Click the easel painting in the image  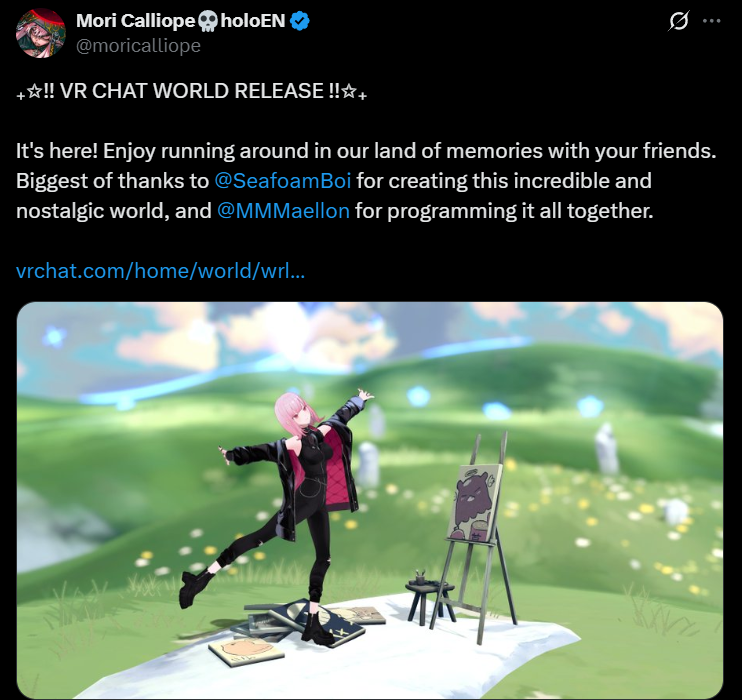pyautogui.click(x=474, y=503)
